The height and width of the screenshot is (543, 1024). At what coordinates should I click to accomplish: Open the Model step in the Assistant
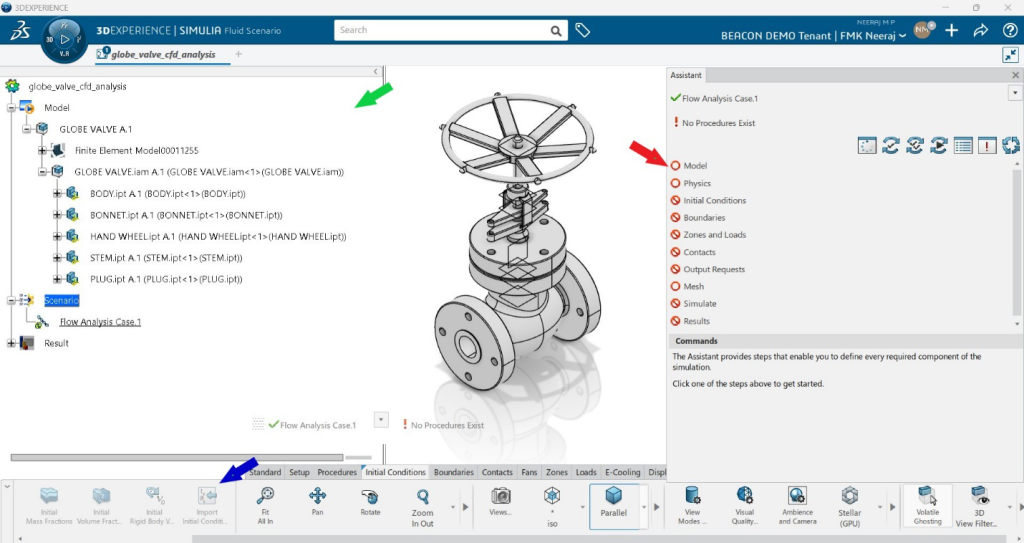695,166
